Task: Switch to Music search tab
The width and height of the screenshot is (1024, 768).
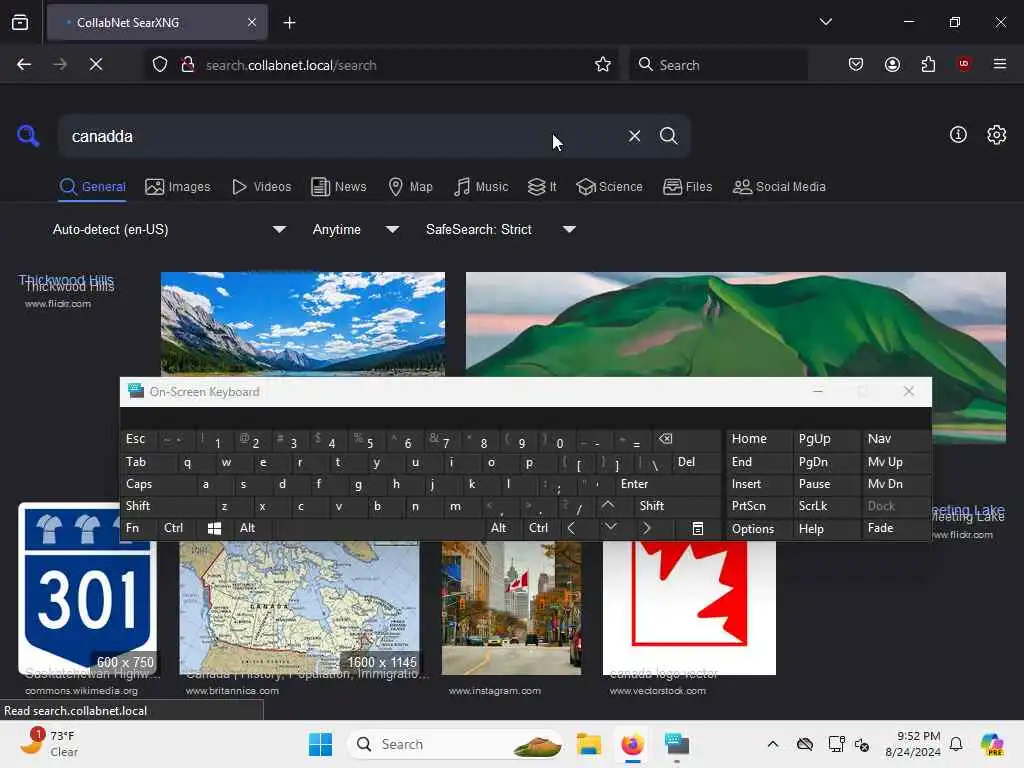Action: [481, 187]
